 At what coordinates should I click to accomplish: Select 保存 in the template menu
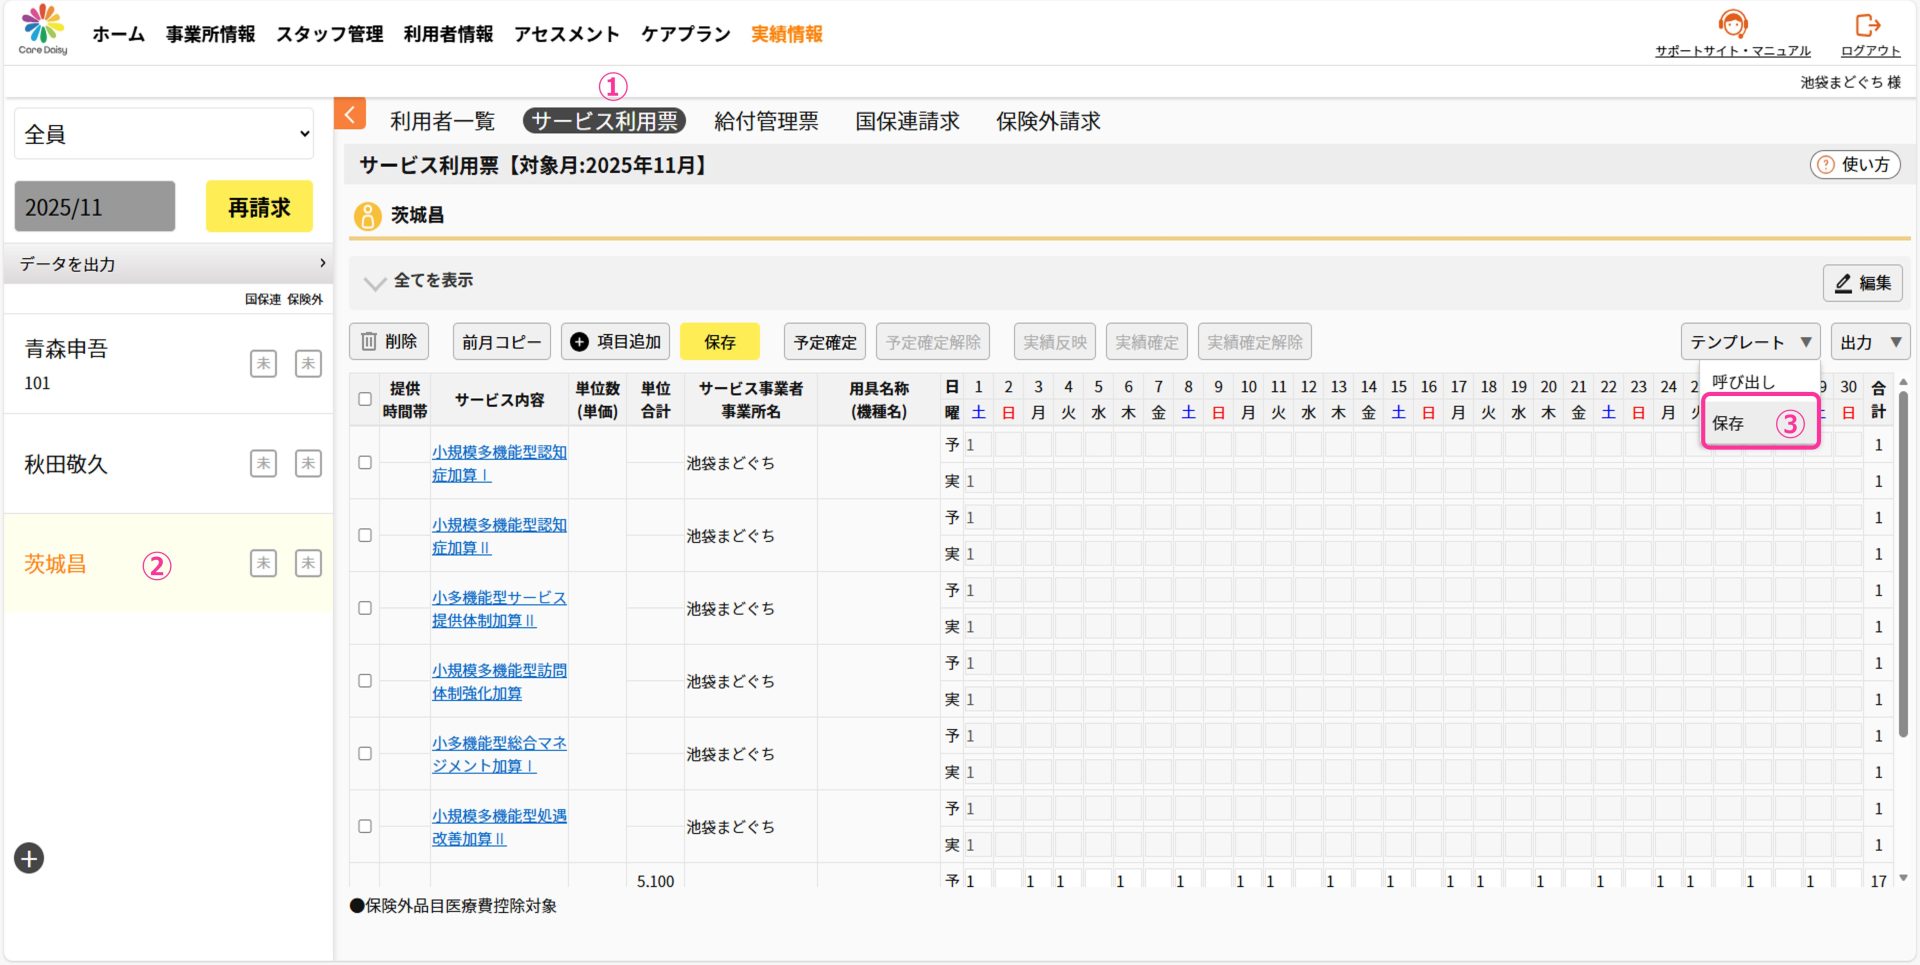pyautogui.click(x=1729, y=423)
